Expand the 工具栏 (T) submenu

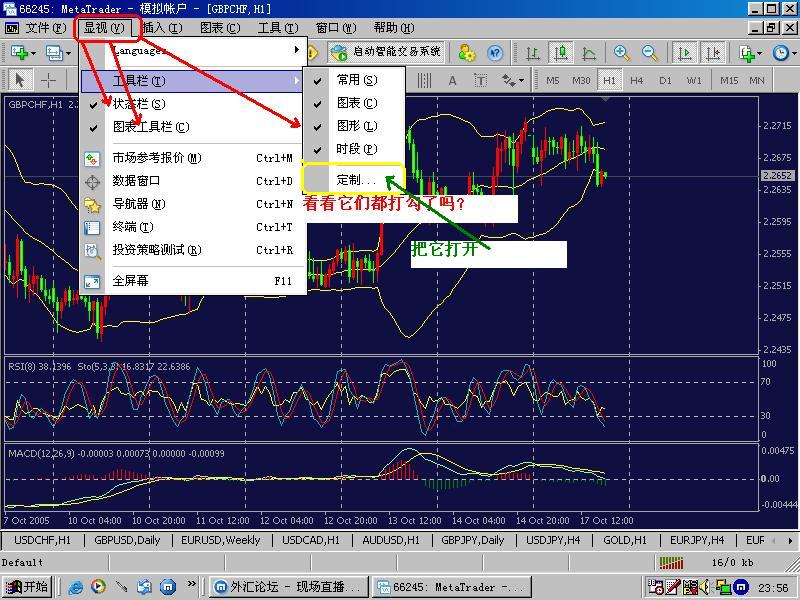(x=193, y=81)
